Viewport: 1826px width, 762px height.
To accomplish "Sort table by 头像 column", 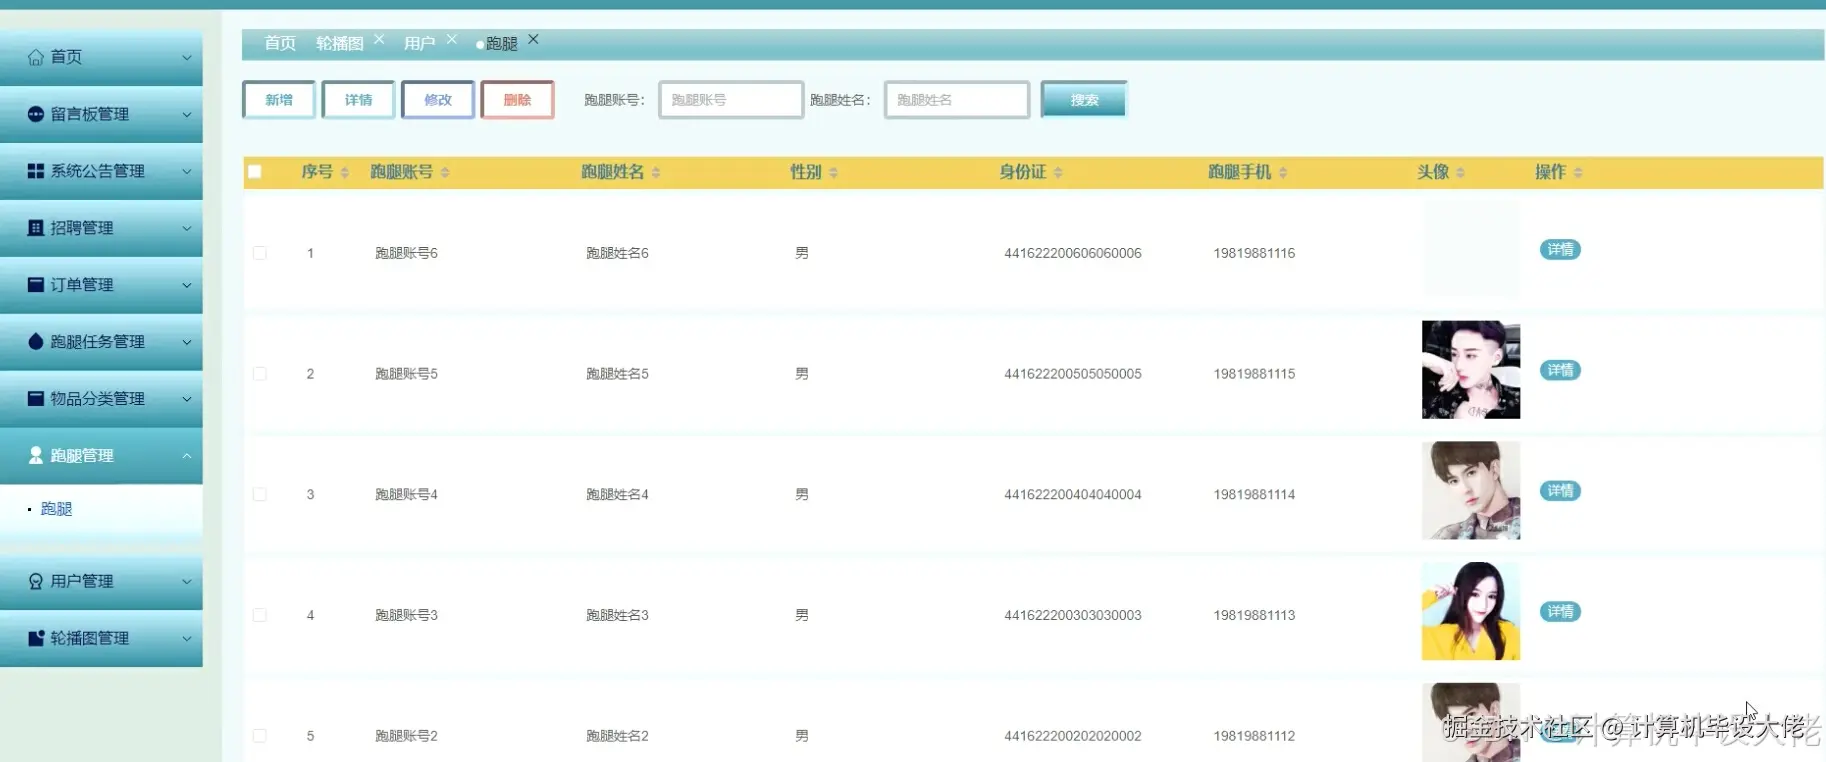I will (1460, 173).
